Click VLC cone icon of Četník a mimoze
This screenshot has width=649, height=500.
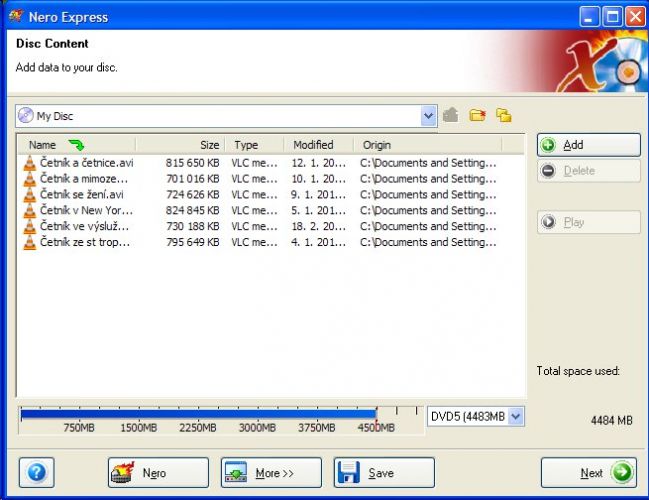pyautogui.click(x=30, y=179)
